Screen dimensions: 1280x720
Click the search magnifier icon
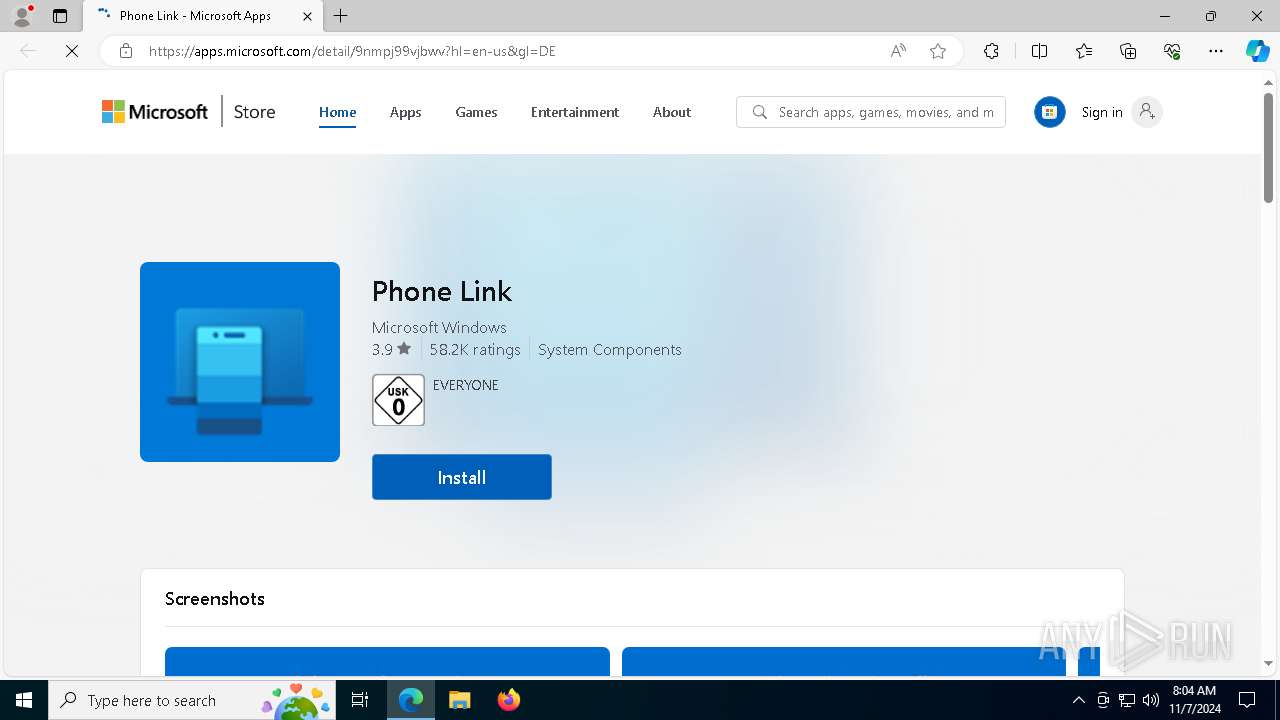pos(760,112)
